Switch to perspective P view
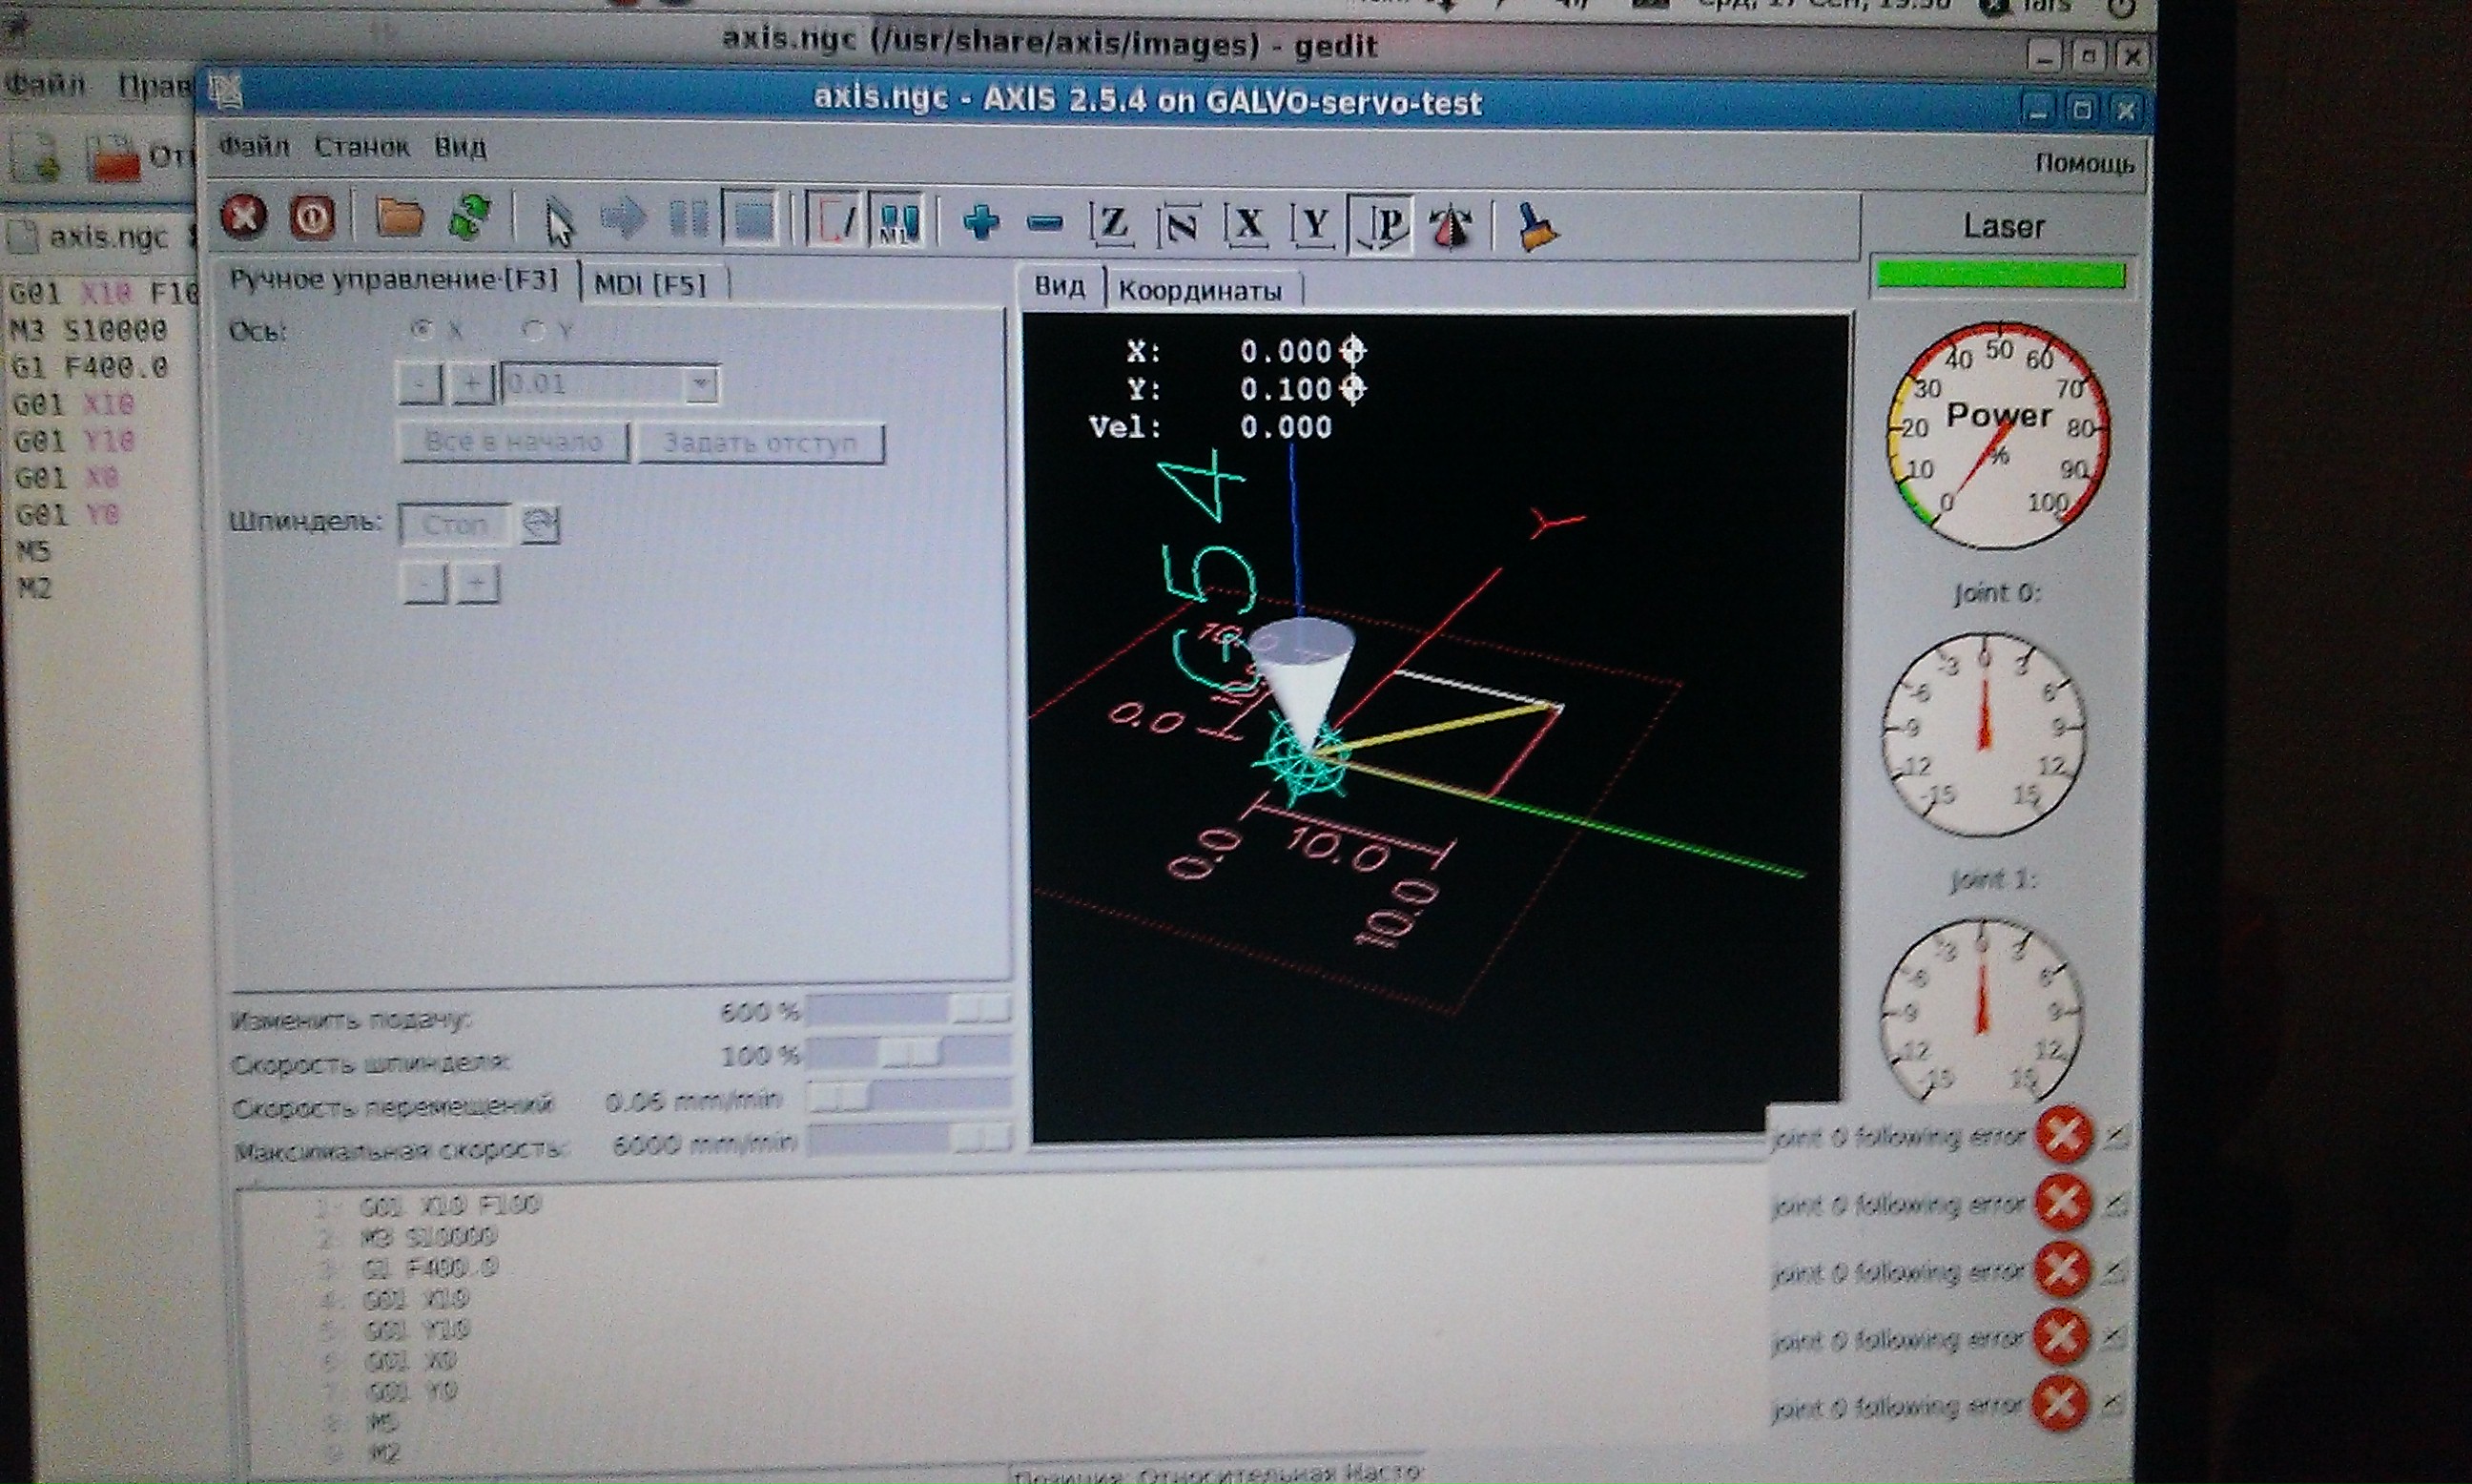 tap(1384, 224)
